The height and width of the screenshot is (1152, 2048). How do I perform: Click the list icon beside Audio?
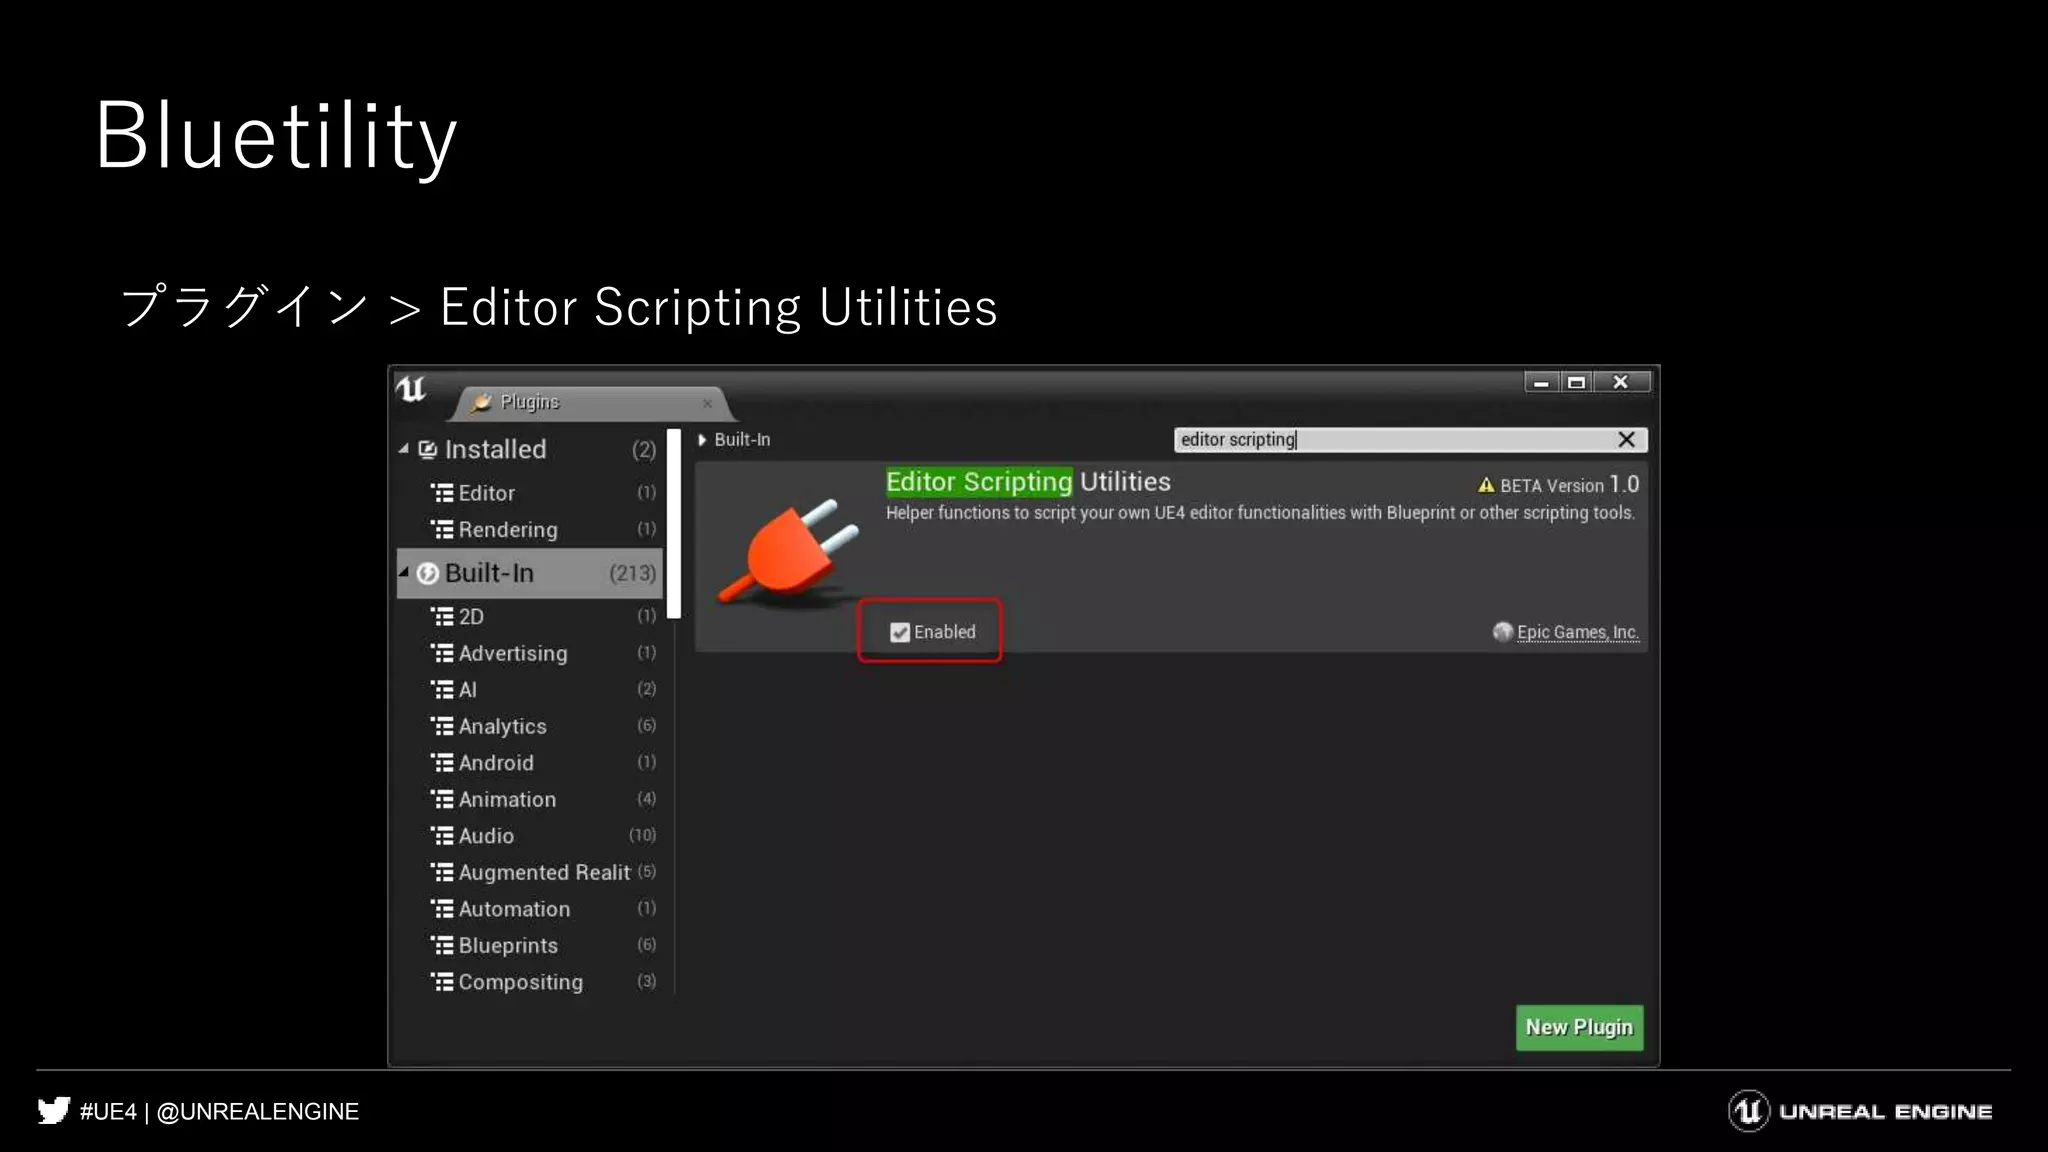(x=442, y=836)
